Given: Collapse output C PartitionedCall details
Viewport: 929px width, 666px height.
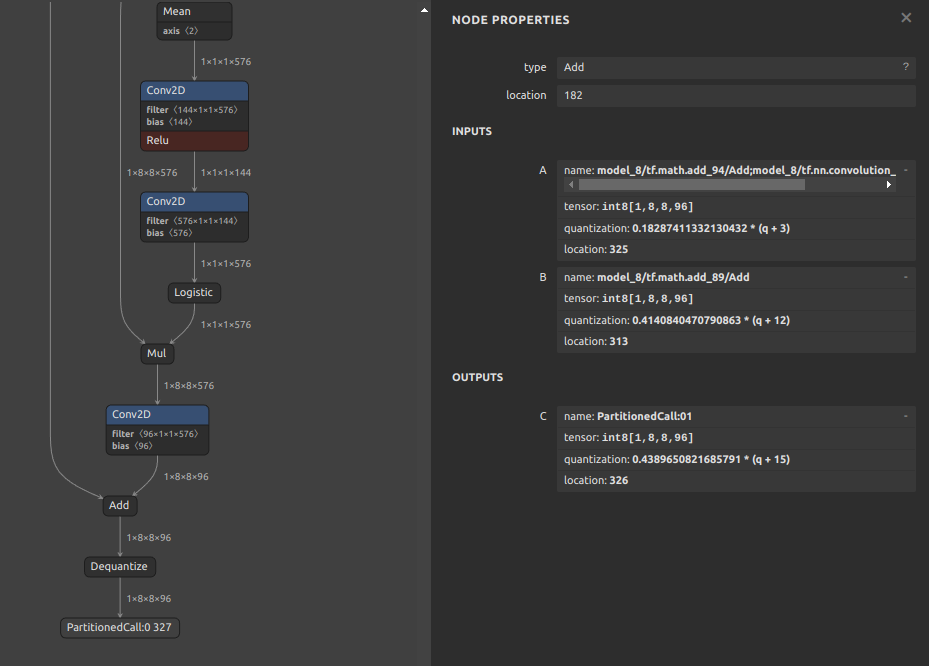Looking at the screenshot, I should [905, 415].
